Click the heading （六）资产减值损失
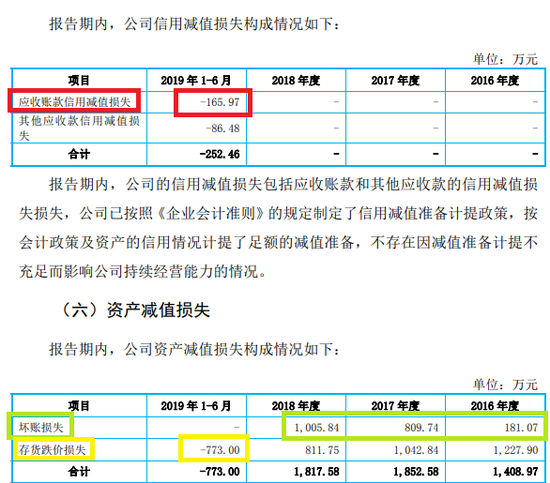This screenshot has width=550, height=483. pyautogui.click(x=135, y=310)
